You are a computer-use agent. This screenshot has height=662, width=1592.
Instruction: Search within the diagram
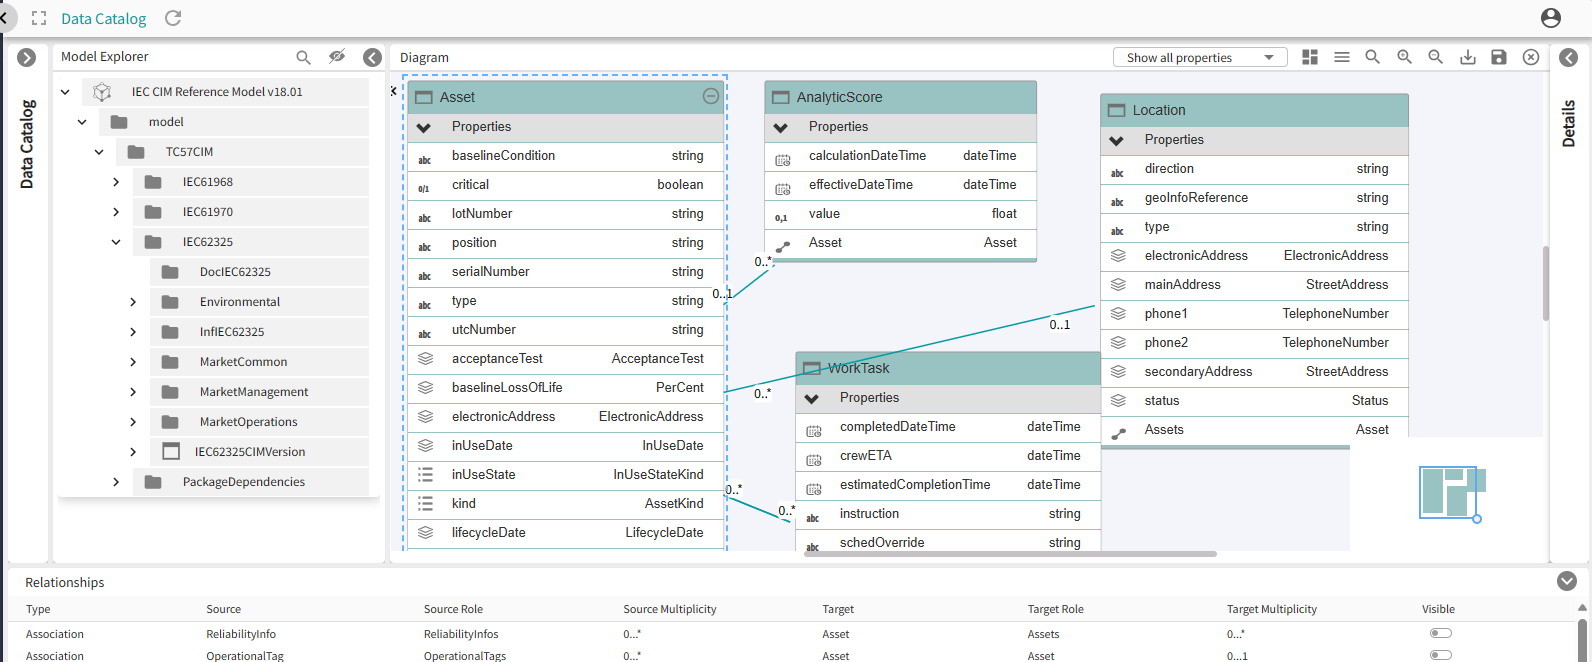click(x=1373, y=58)
